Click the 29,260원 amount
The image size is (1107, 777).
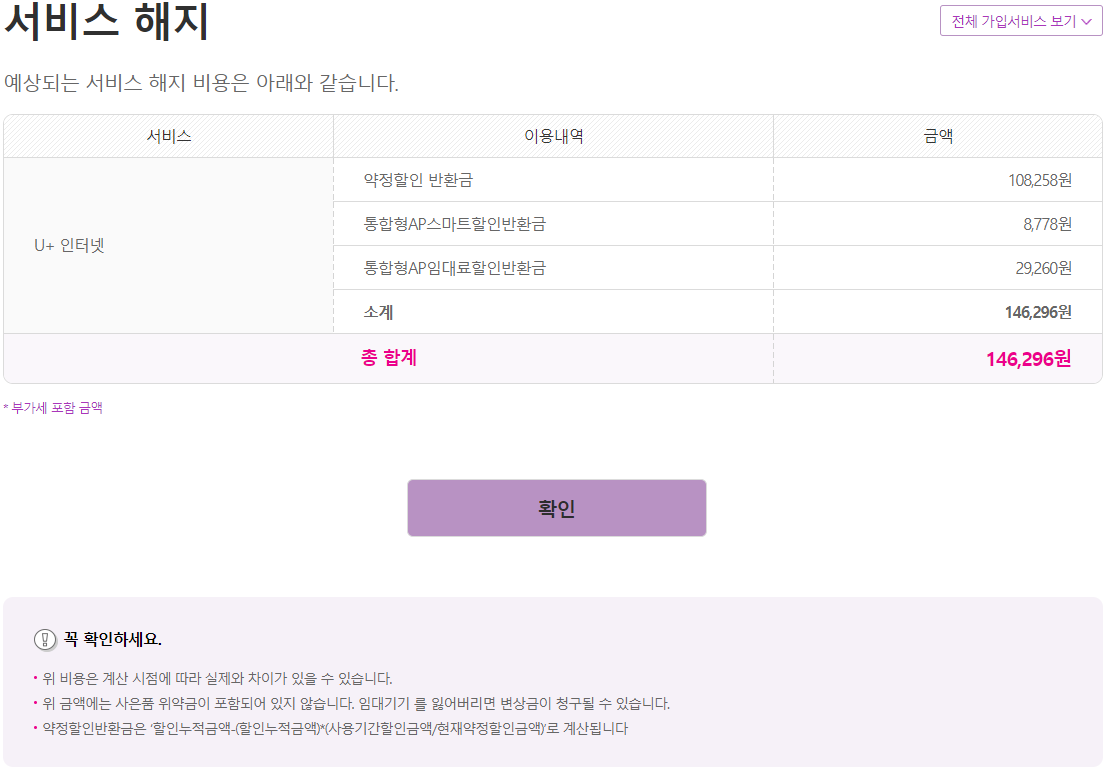1043,268
